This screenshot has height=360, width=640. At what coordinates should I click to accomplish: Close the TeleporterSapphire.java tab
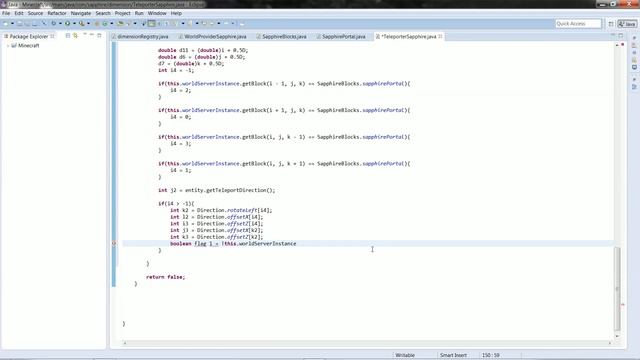coord(440,36)
